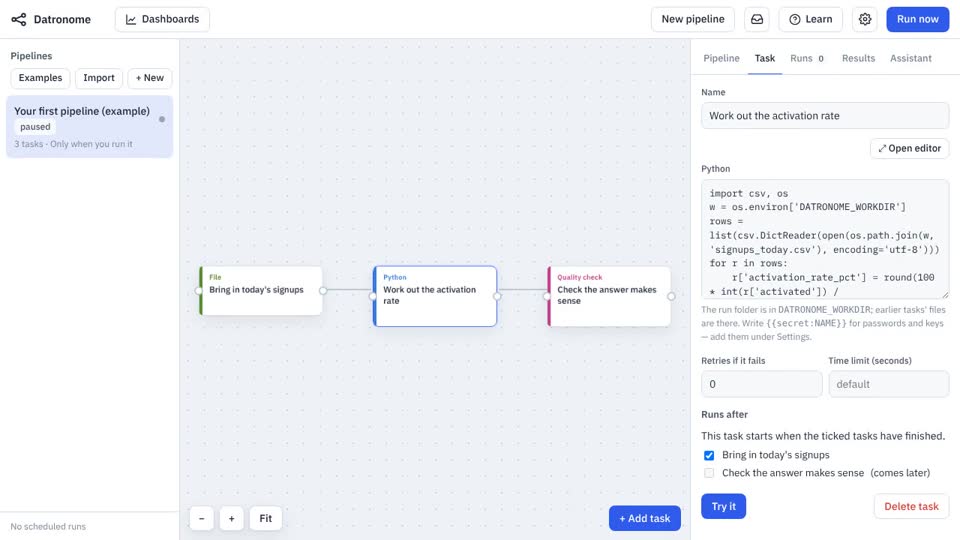Untick Bring in today's signups checkbox
Screen dimensions: 960x540
[709, 456]
